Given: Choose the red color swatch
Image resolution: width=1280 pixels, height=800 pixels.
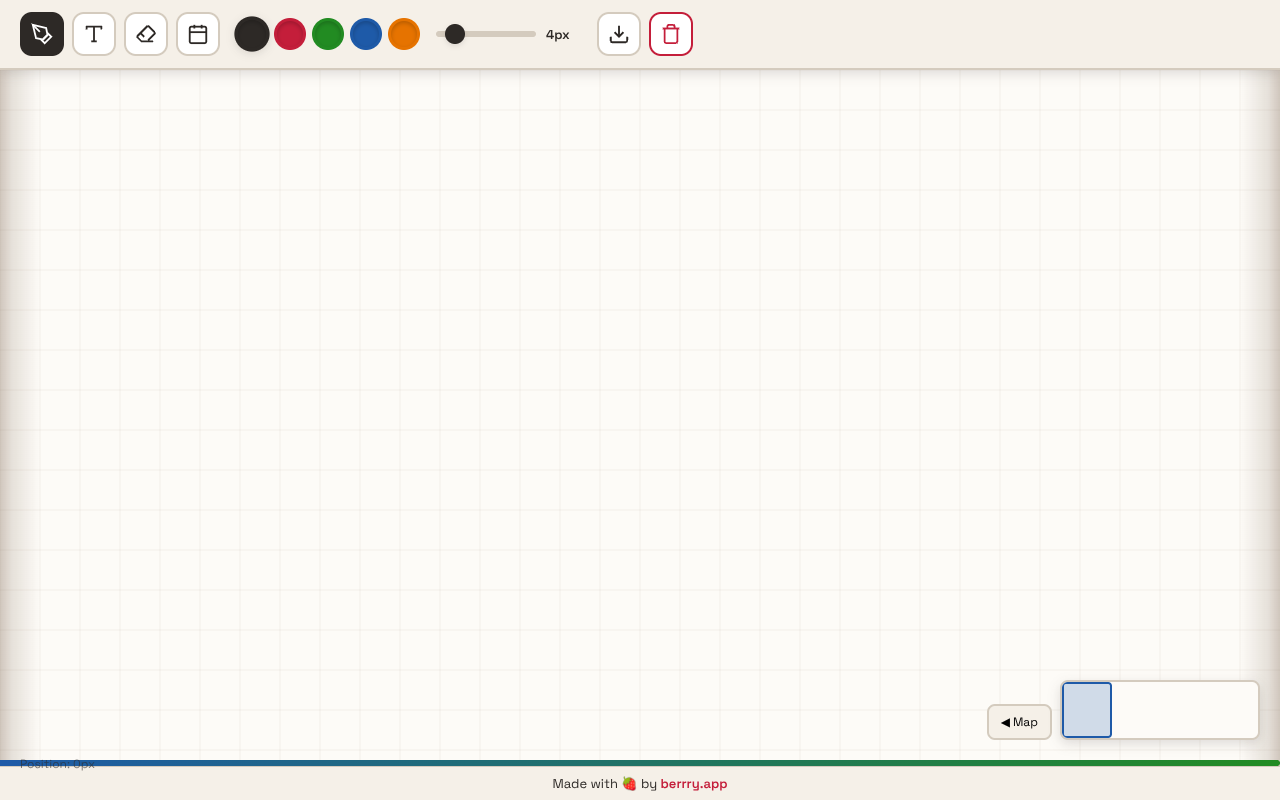Looking at the screenshot, I should click(x=290, y=34).
